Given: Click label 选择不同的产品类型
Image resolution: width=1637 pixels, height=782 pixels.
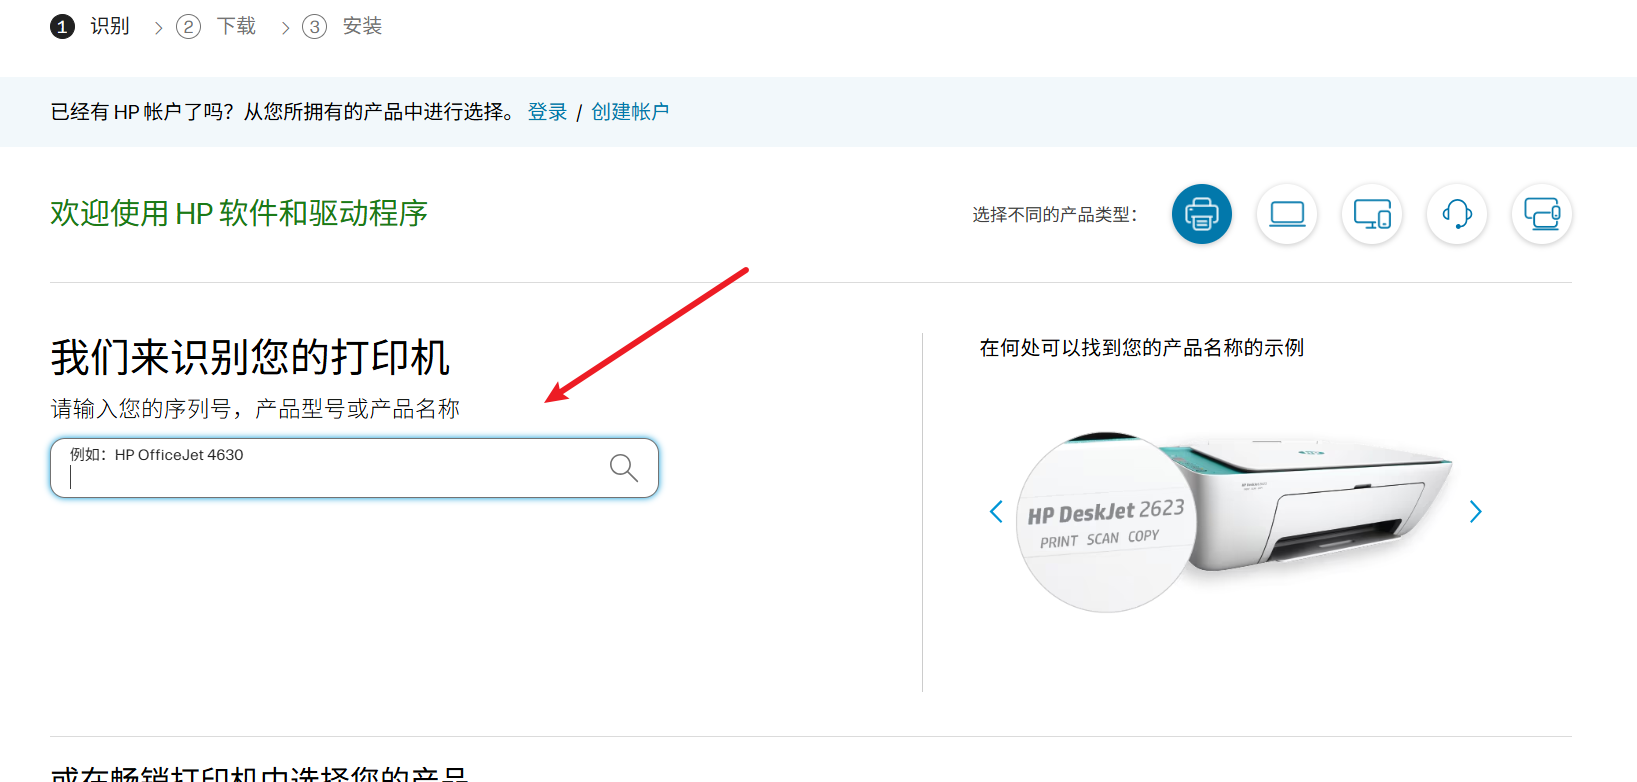Looking at the screenshot, I should (x=1054, y=215).
